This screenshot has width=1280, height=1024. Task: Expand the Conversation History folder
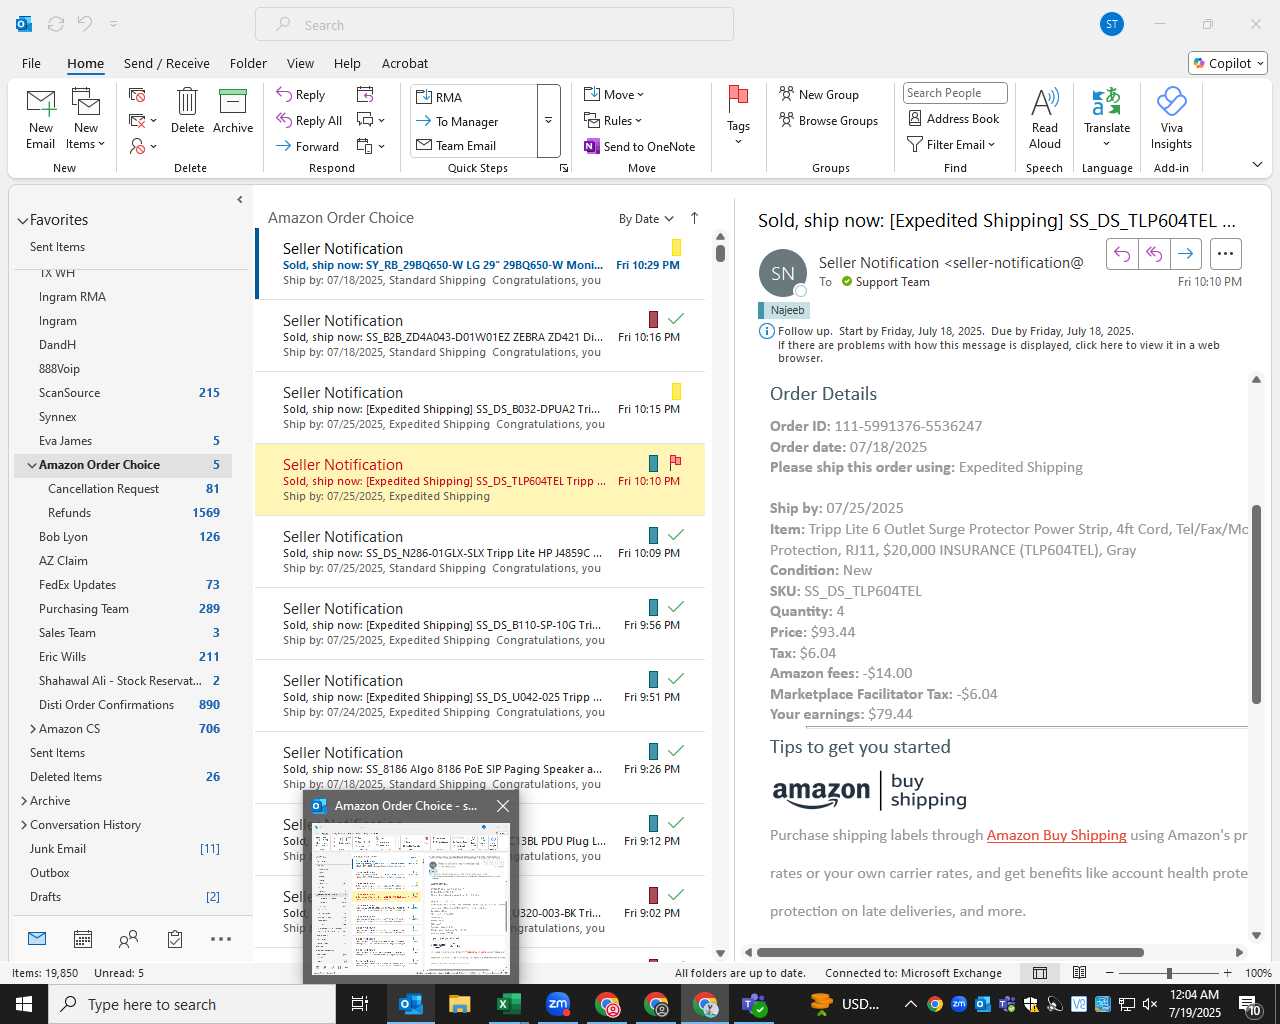(24, 825)
